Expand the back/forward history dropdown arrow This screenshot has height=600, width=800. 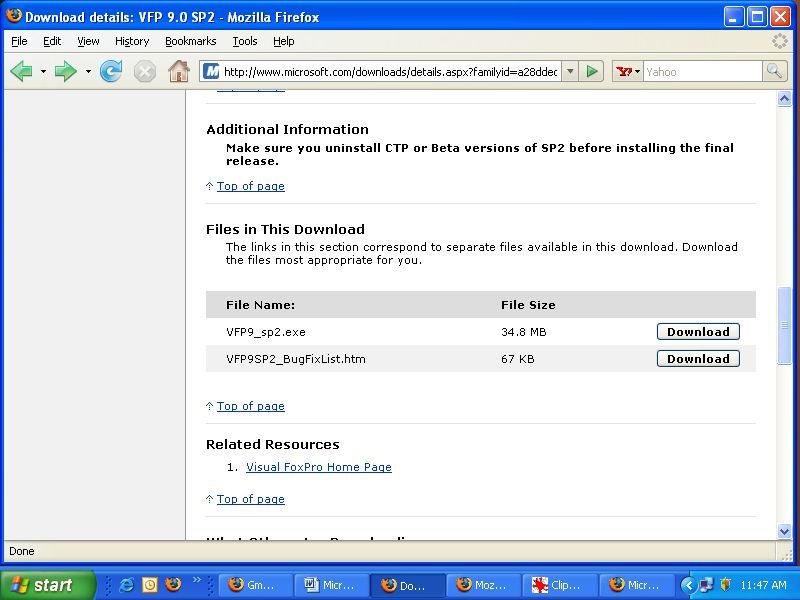point(88,71)
